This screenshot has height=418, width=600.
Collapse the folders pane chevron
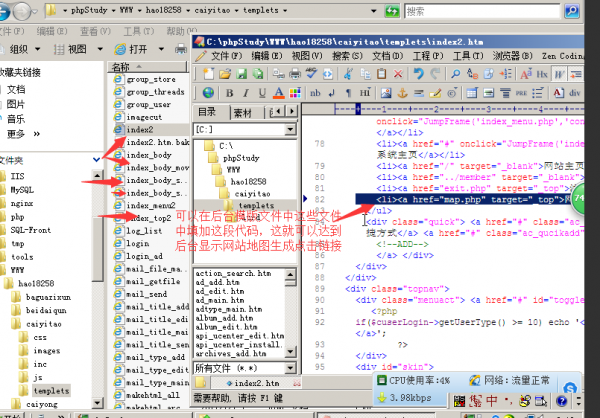point(97,159)
